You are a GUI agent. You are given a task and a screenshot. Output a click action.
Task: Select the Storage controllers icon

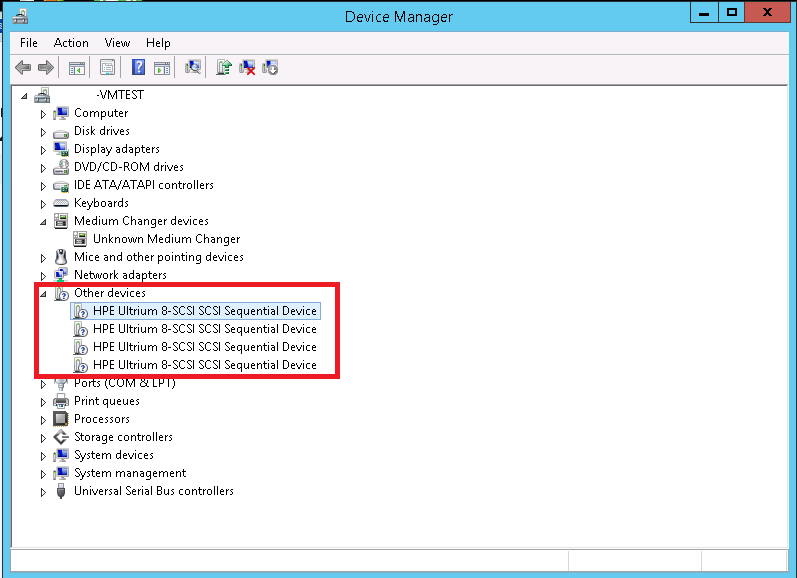pyautogui.click(x=61, y=437)
